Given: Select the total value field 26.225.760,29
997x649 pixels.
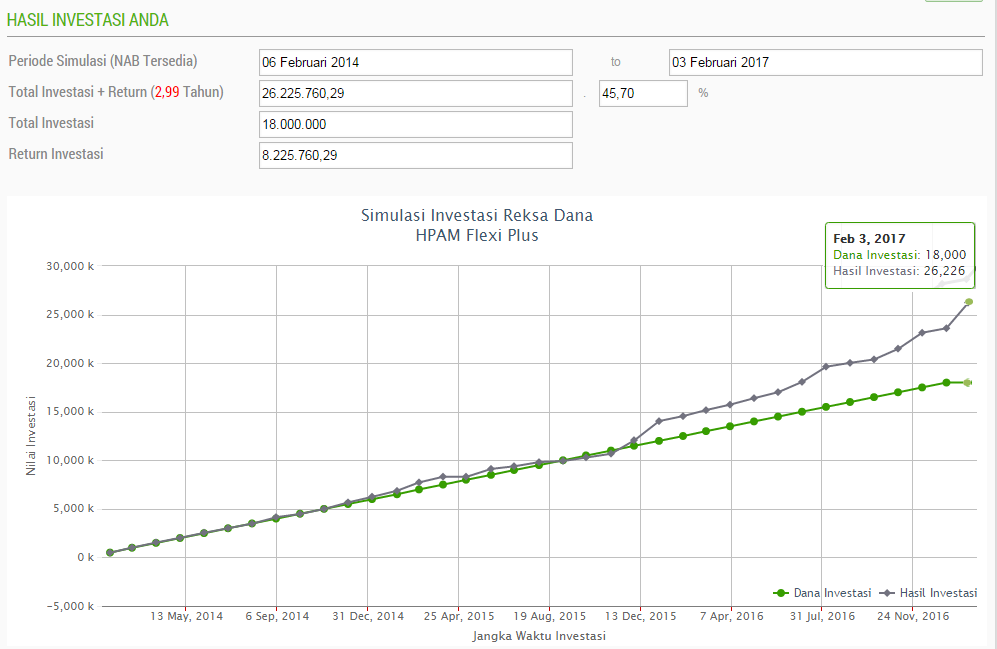Looking at the screenshot, I should 416,93.
